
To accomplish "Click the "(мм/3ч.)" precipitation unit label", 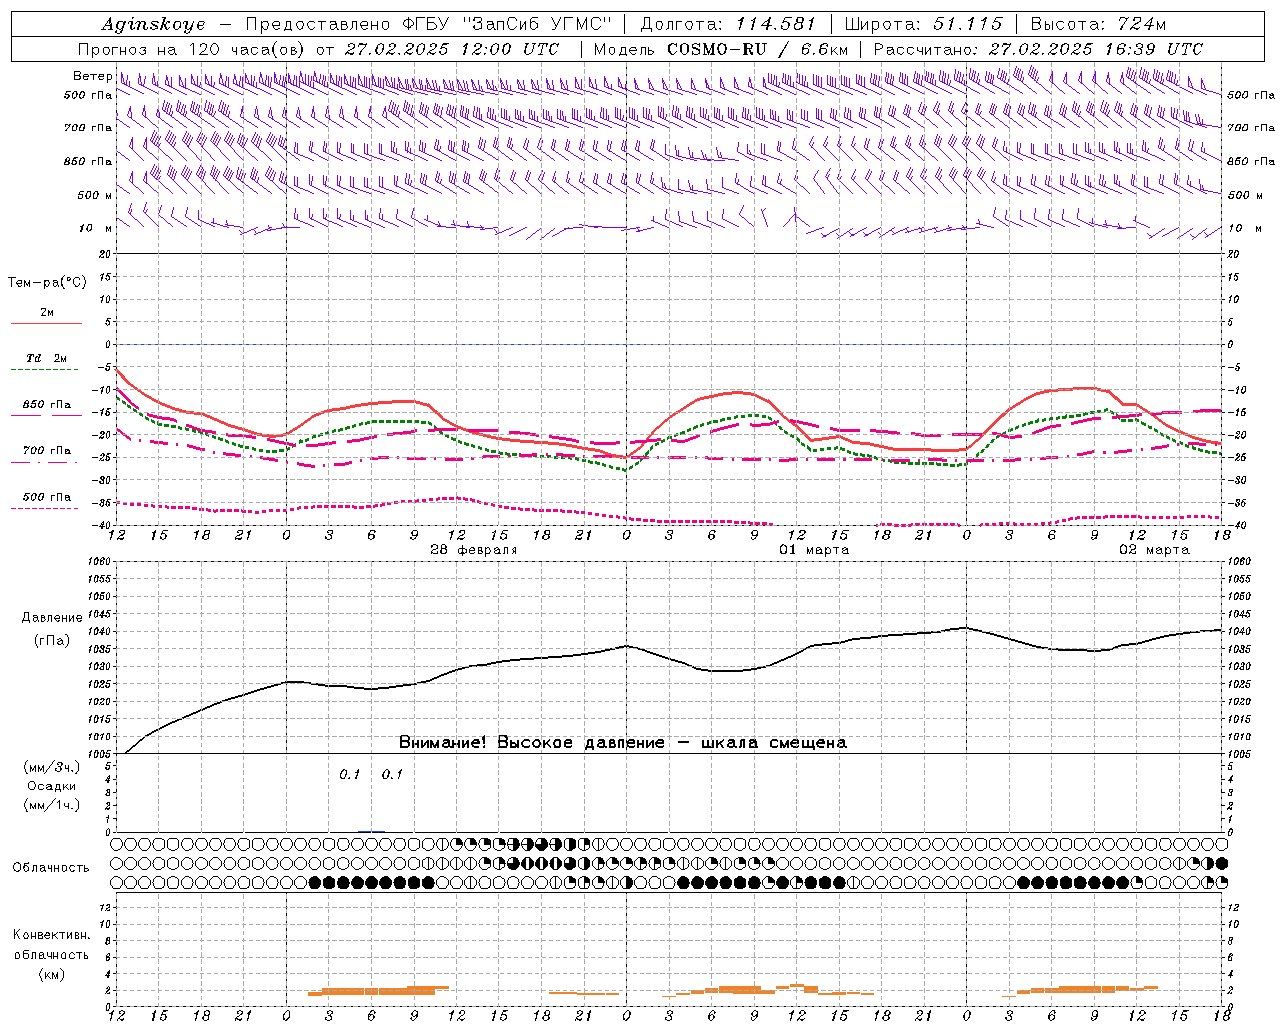I will pyautogui.click(x=52, y=767).
